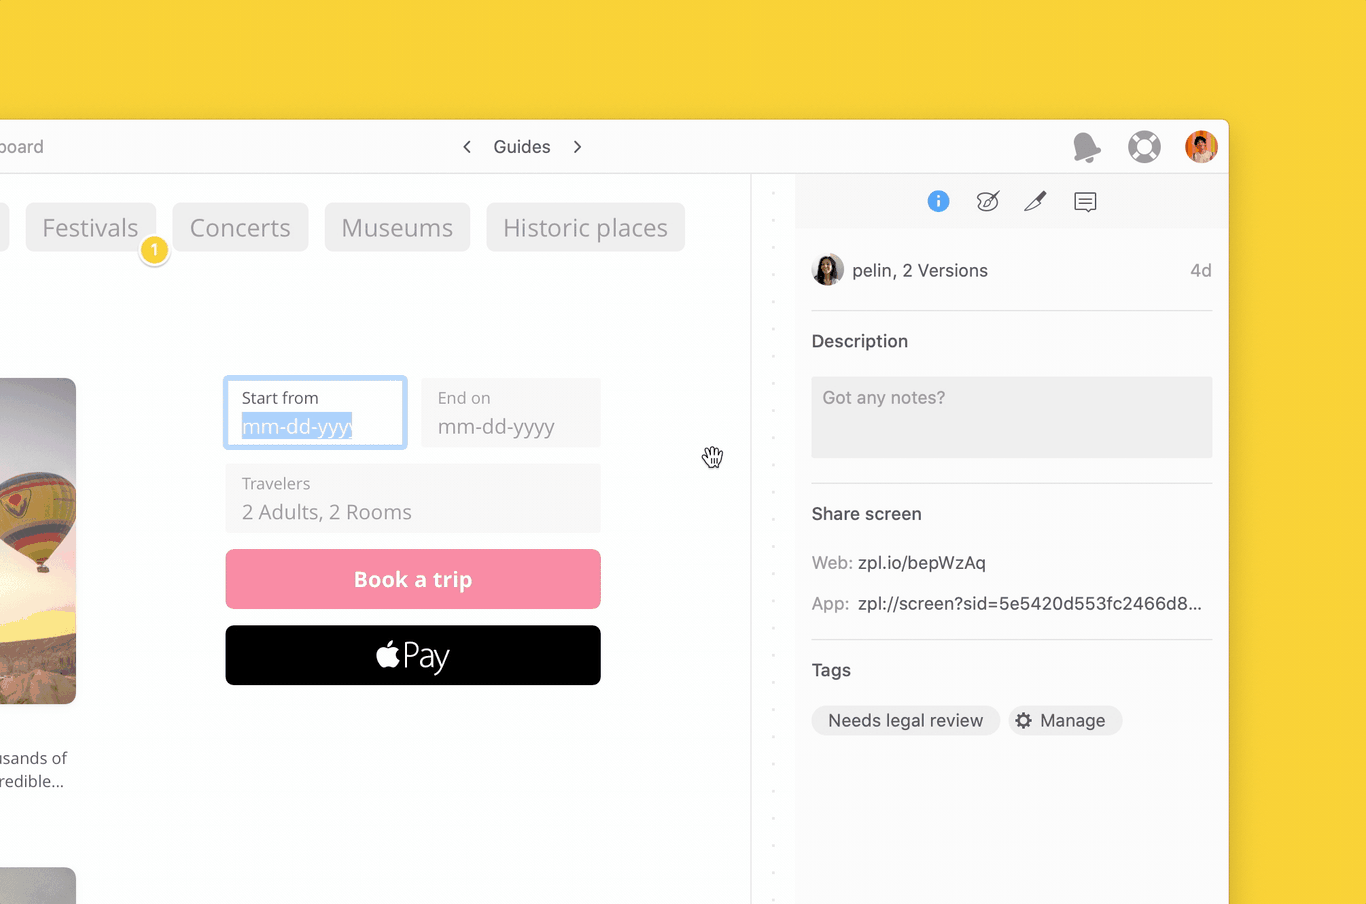Open the notifications bell
This screenshot has height=904, width=1366.
coord(1087,146)
